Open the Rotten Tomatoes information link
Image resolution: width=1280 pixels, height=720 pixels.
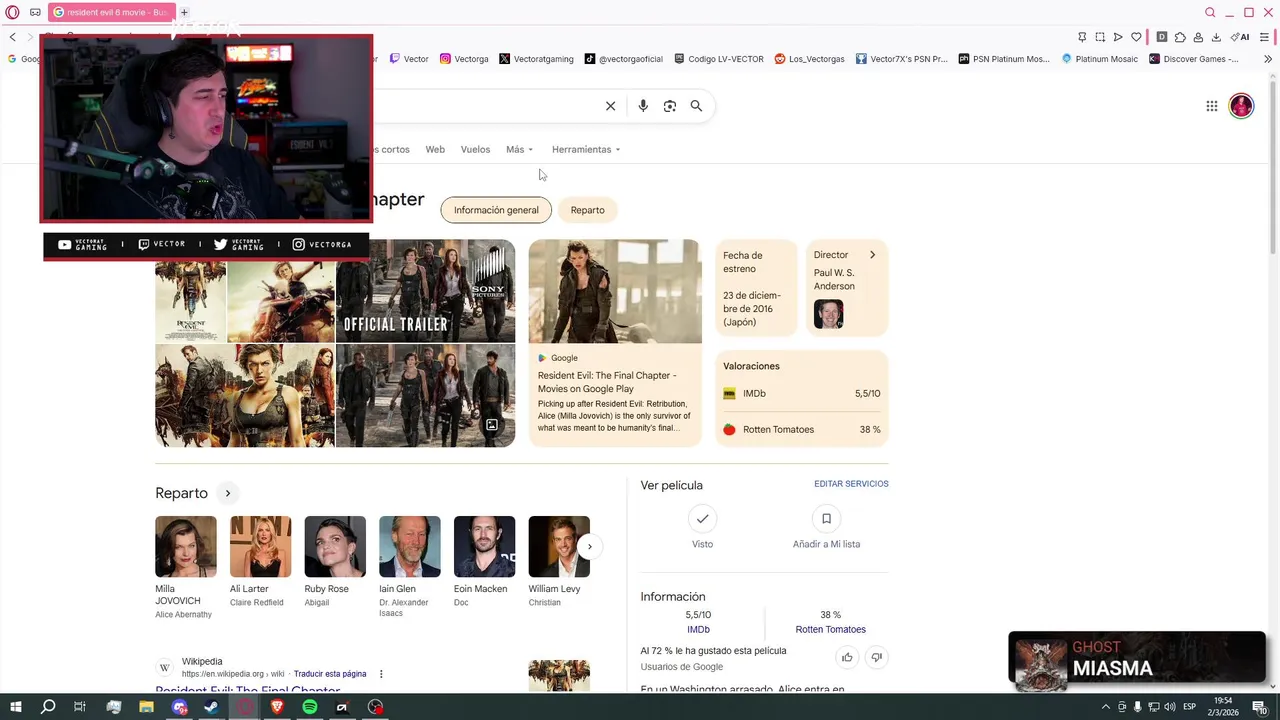click(x=830, y=629)
